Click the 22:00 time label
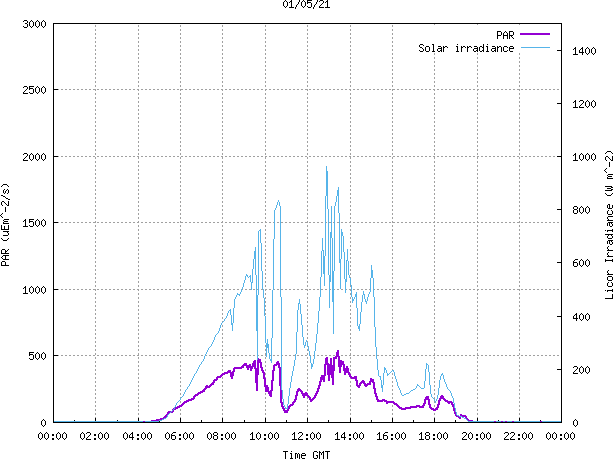This screenshot has height=459, width=613. pos(518,436)
